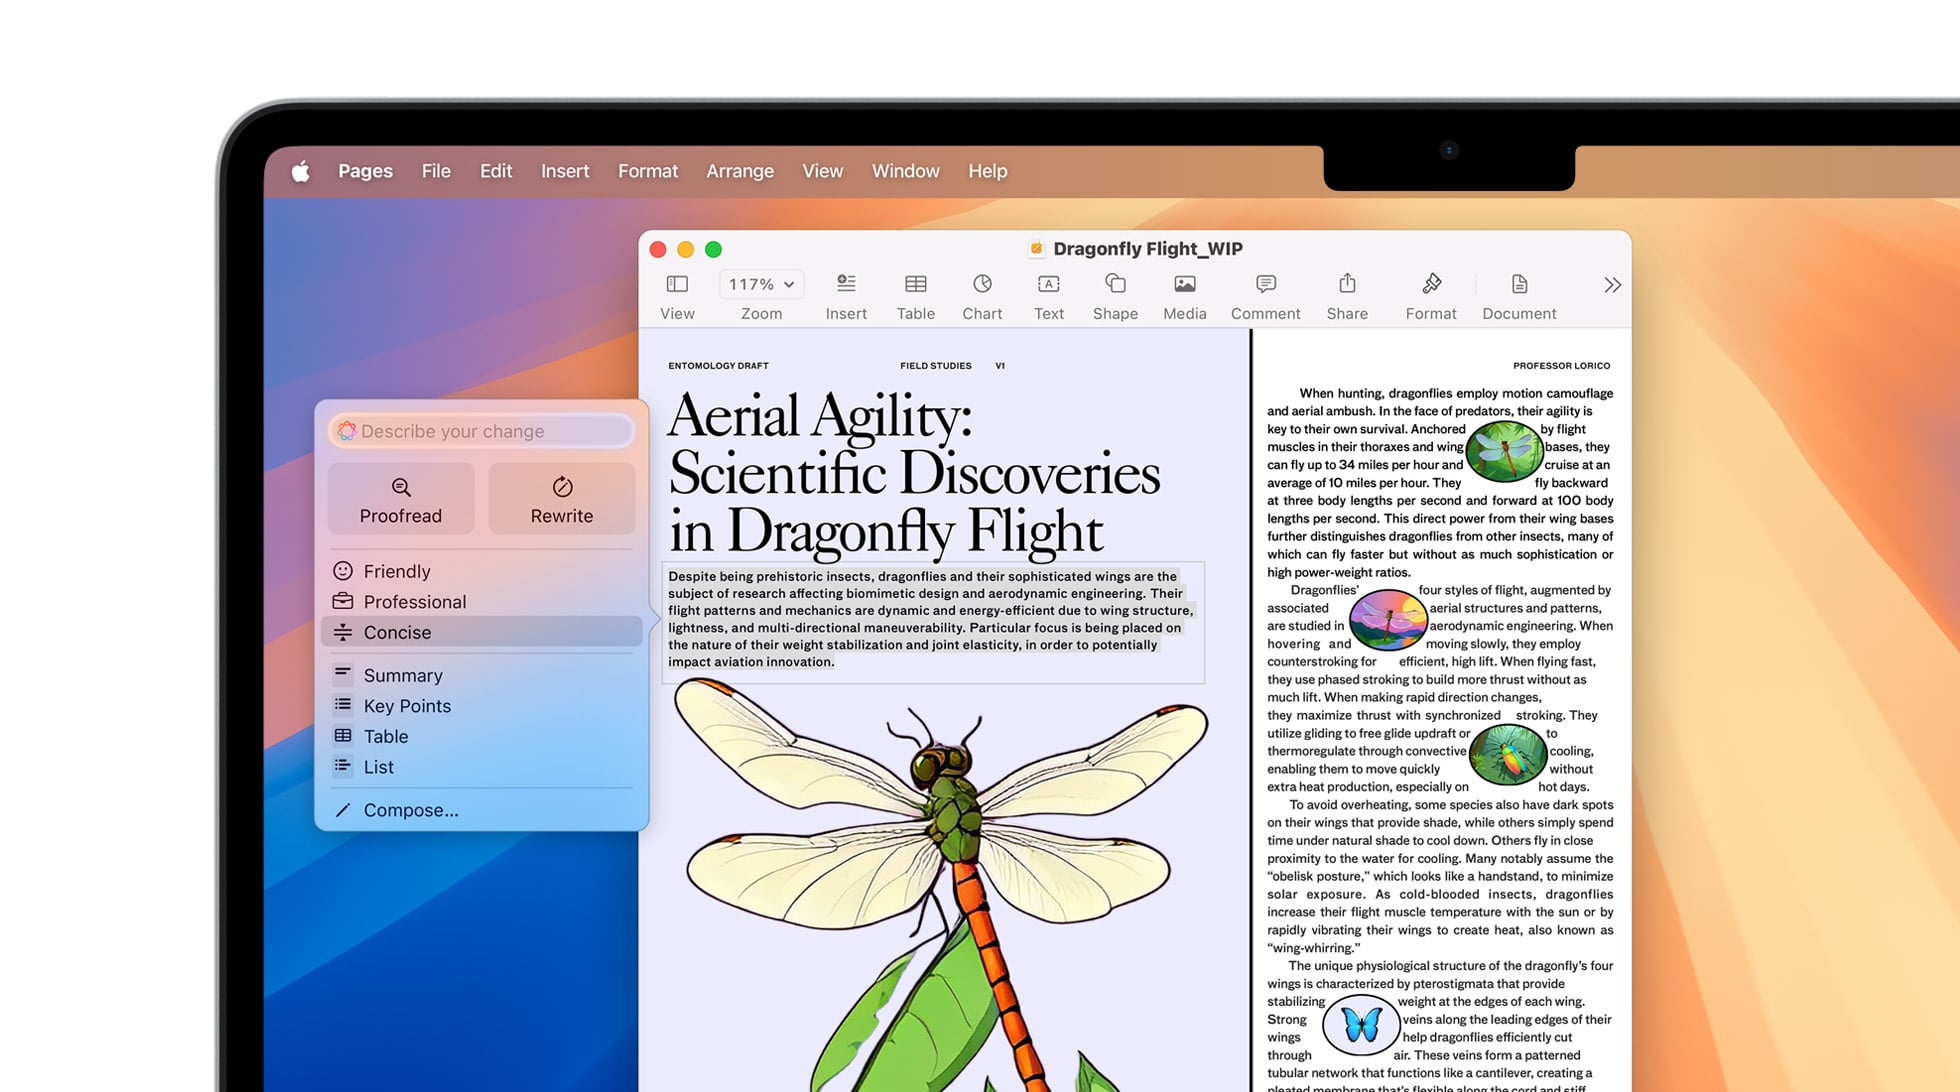Add a Comment using the toolbar
Image resolution: width=1960 pixels, height=1092 pixels.
[1265, 285]
